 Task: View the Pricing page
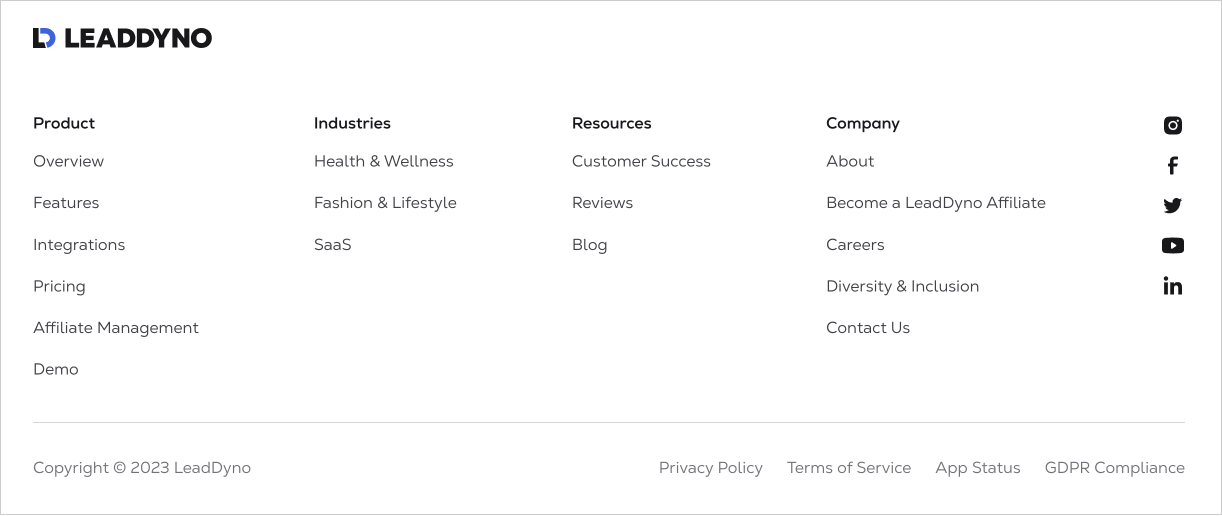(59, 286)
